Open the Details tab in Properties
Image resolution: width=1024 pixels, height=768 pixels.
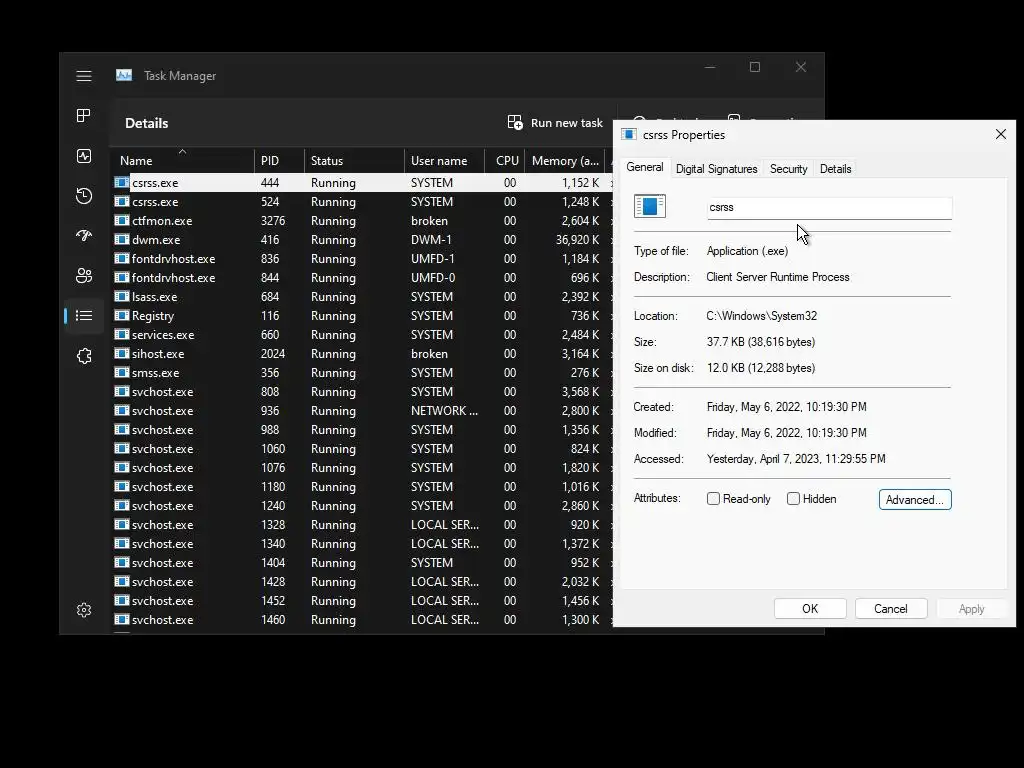click(835, 169)
